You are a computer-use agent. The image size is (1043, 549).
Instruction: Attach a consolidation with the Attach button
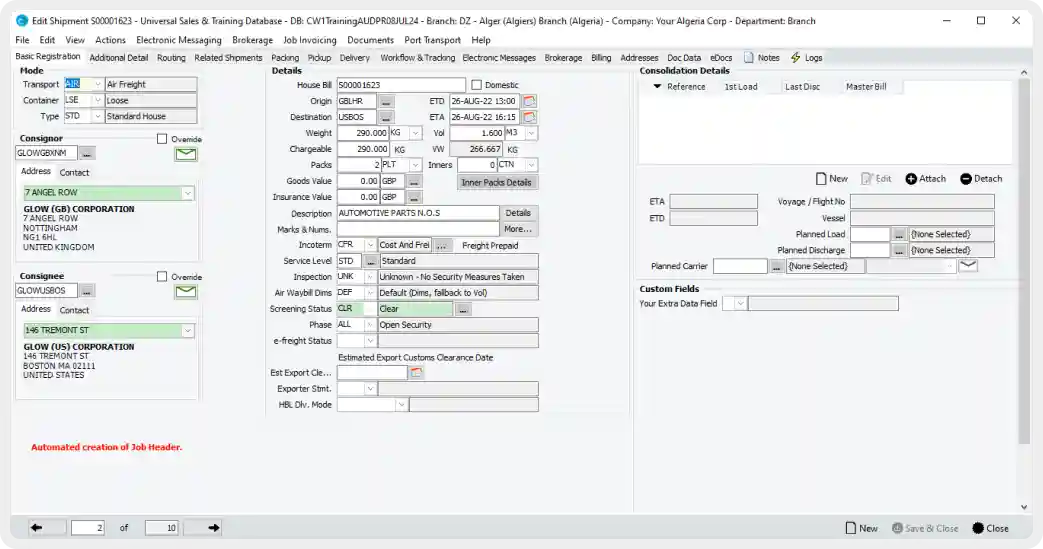(x=925, y=179)
